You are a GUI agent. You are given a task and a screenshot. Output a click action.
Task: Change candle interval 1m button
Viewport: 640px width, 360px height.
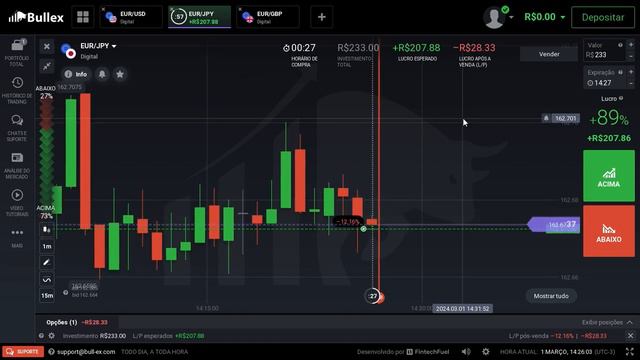(x=47, y=246)
